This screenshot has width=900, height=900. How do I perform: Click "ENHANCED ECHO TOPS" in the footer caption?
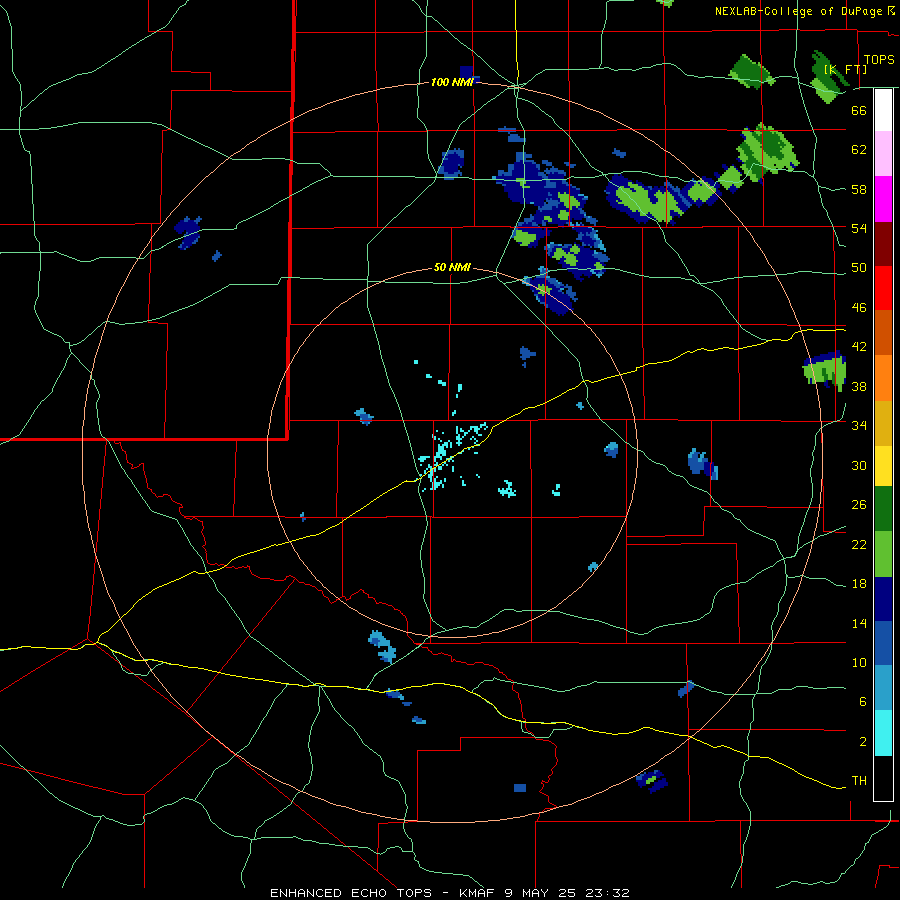tap(351, 893)
